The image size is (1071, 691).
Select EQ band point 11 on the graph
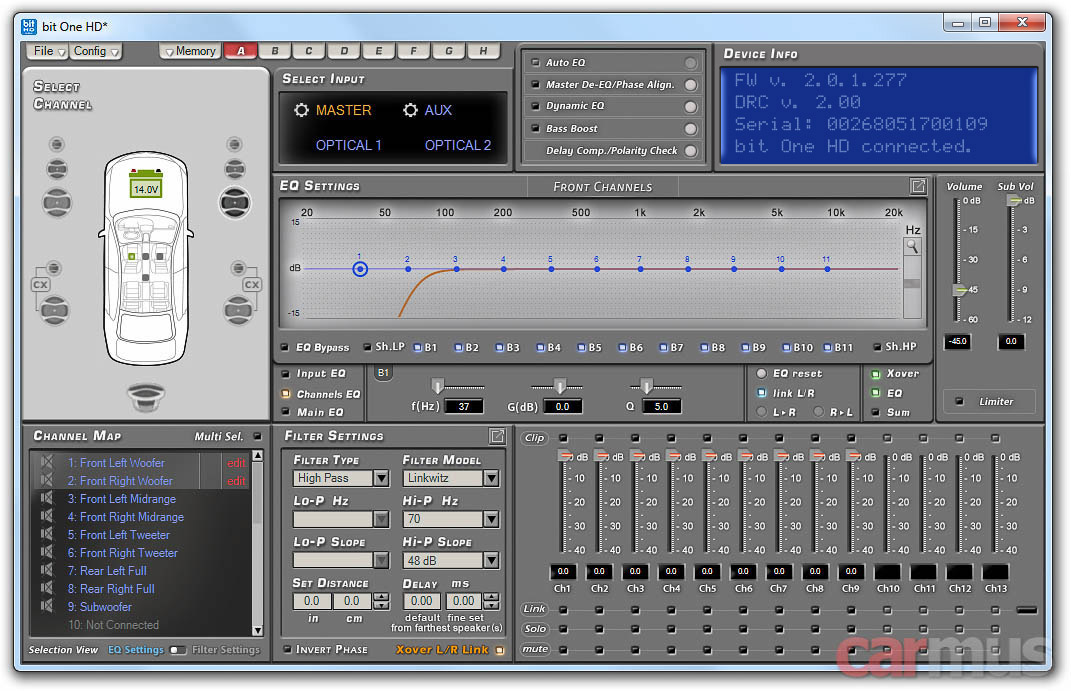coord(827,269)
